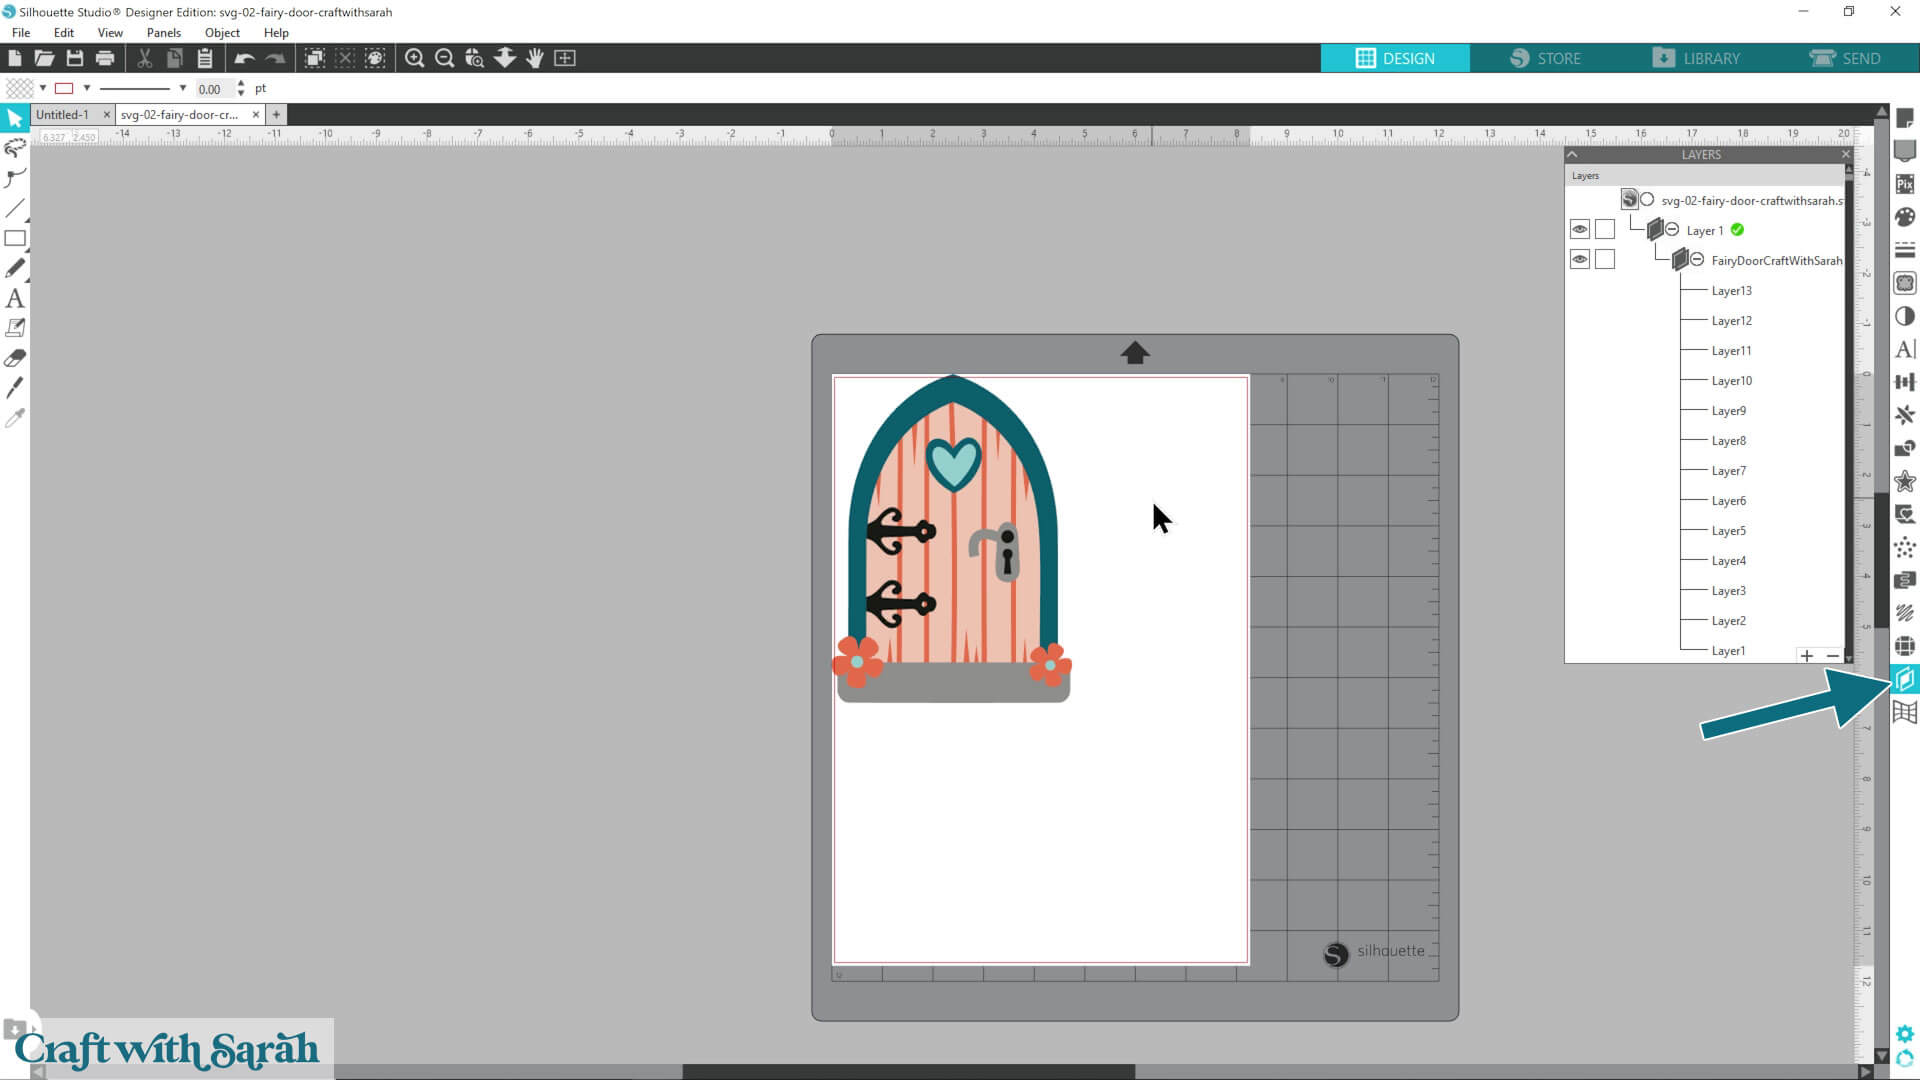The image size is (1920, 1080).
Task: Click the Save disk icon
Action: (x=75, y=58)
